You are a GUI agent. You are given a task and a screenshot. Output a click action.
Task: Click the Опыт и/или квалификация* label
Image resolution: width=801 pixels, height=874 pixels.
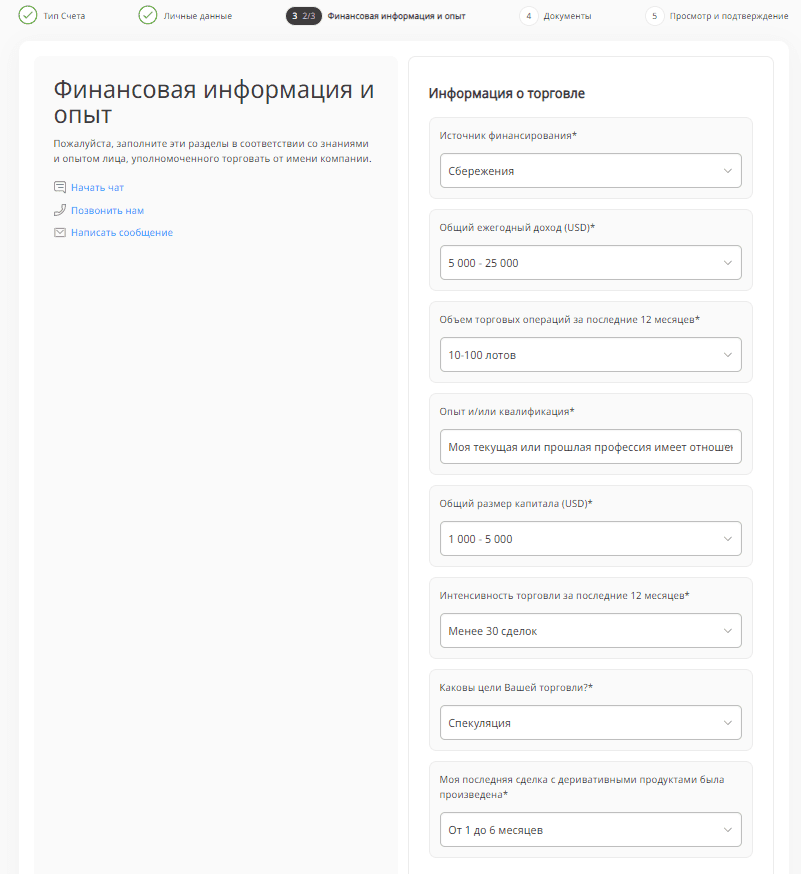(507, 411)
